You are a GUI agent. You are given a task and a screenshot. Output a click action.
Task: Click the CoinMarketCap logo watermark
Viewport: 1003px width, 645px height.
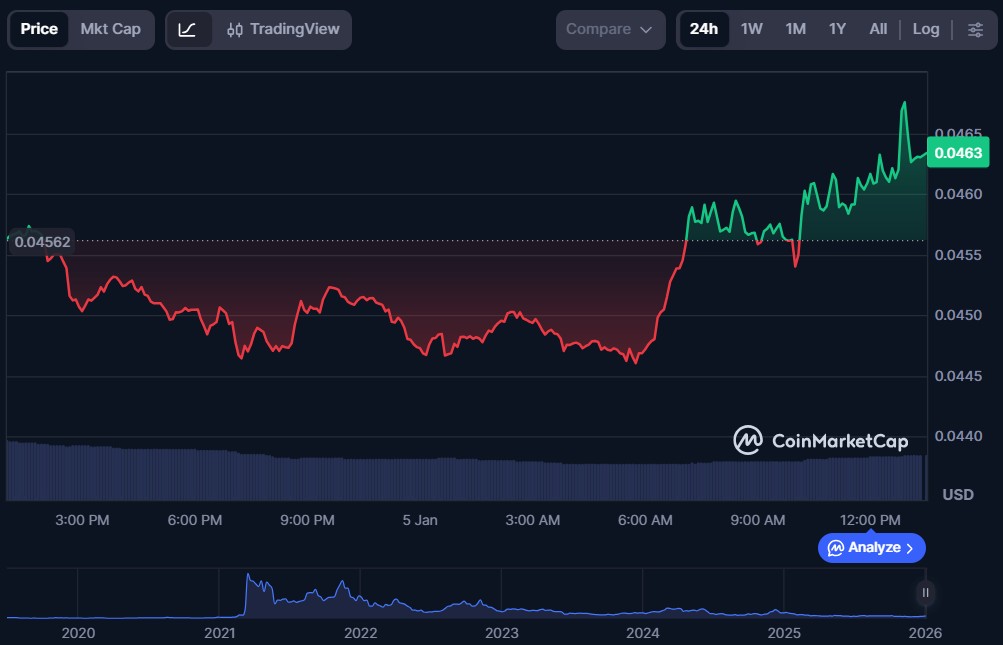(820, 440)
